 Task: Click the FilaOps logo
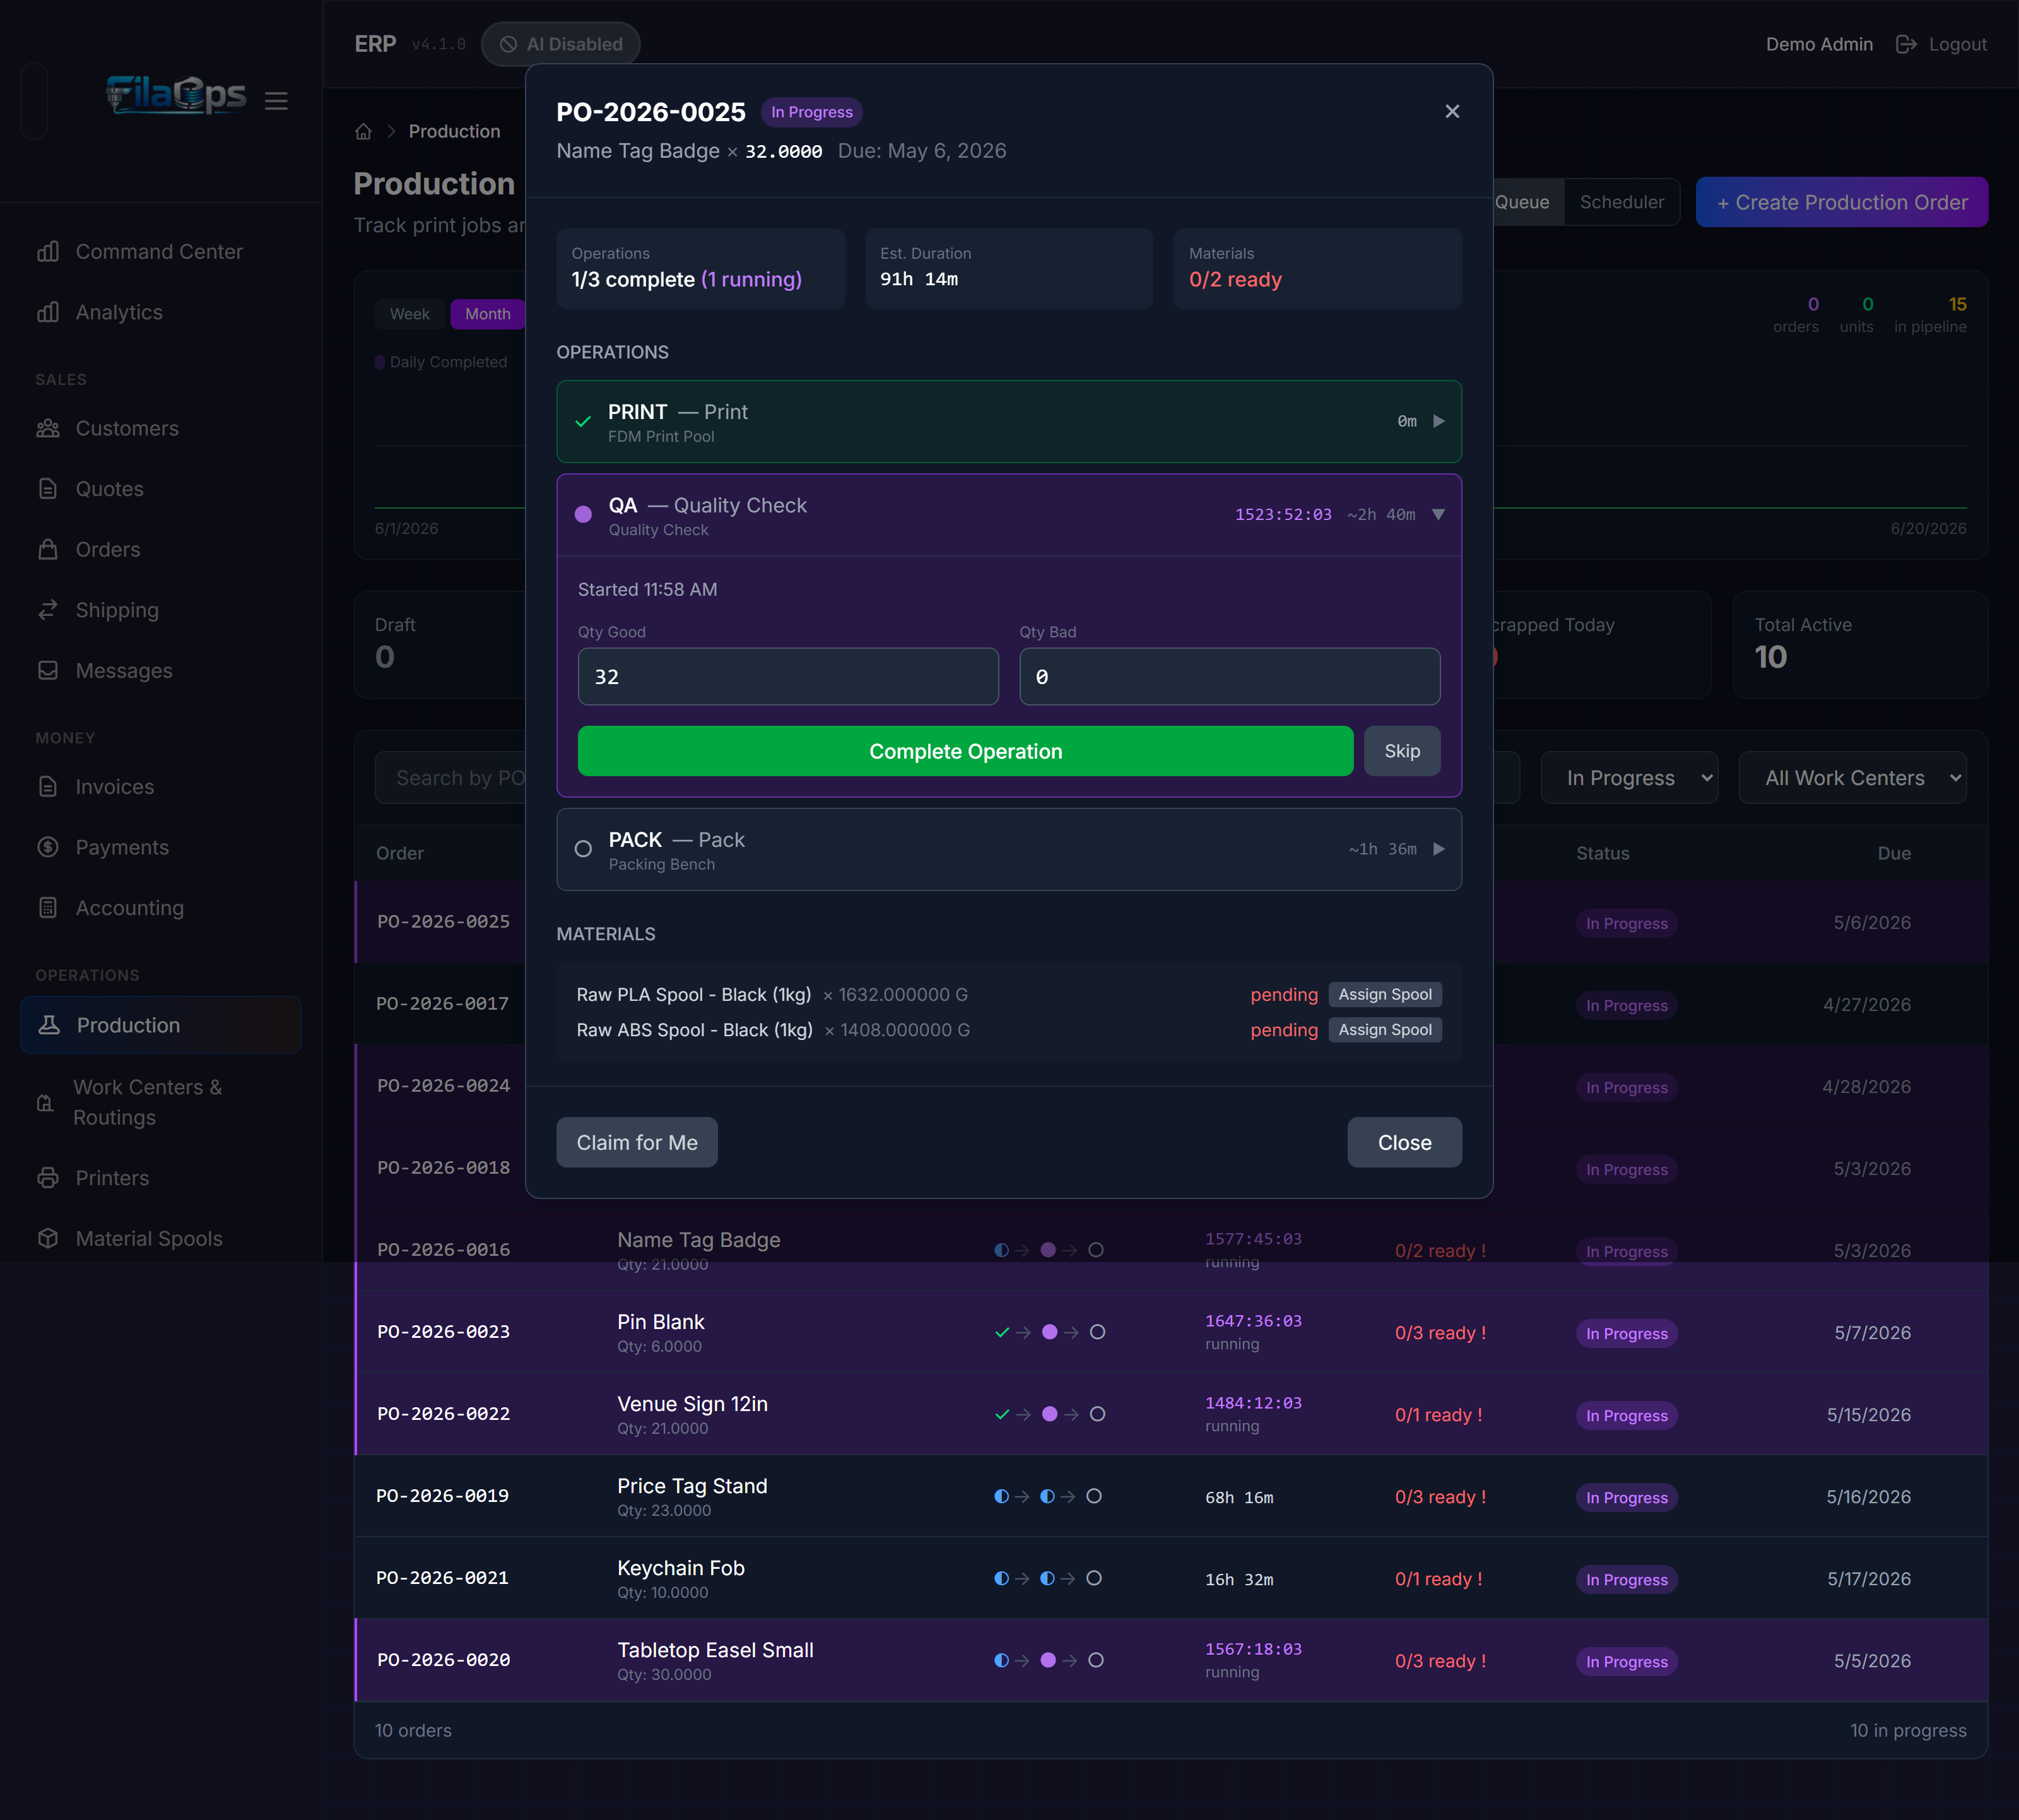click(176, 95)
